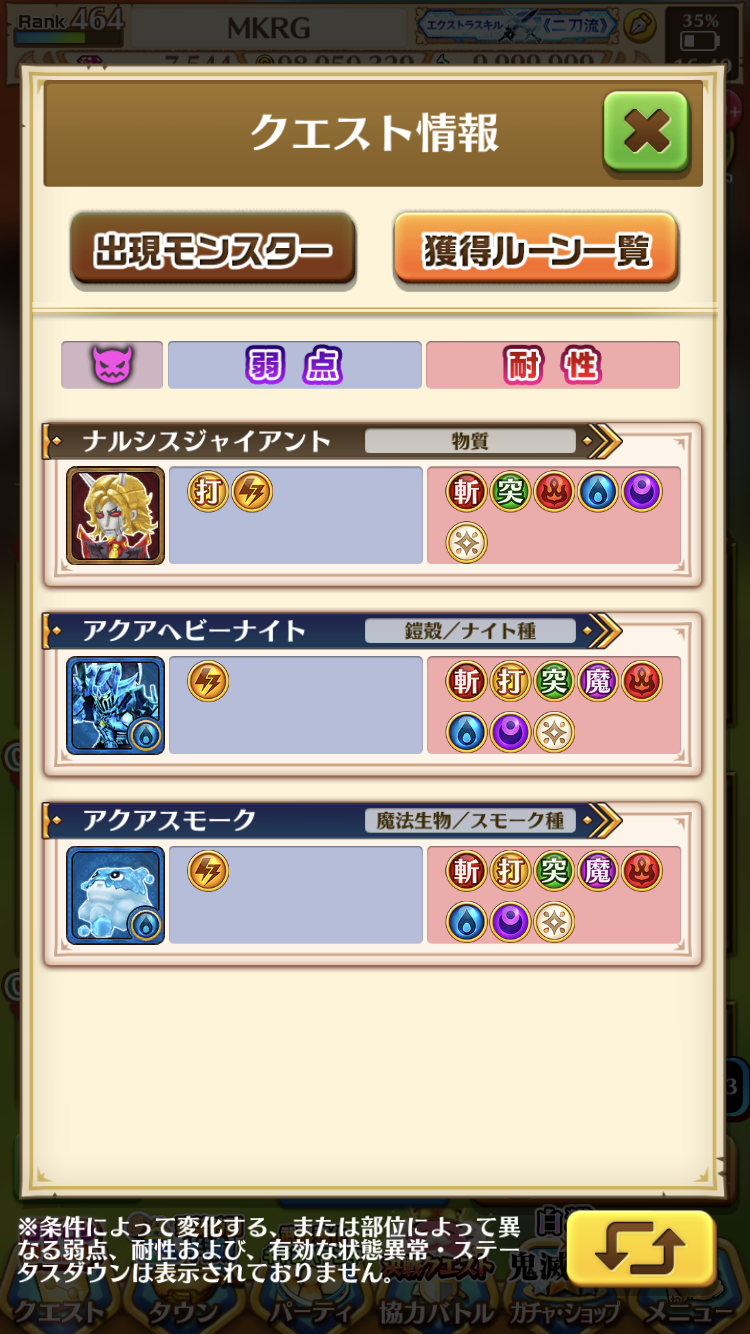
Task: Open the 獲得ルーン一覧 tab
Action: [536, 250]
